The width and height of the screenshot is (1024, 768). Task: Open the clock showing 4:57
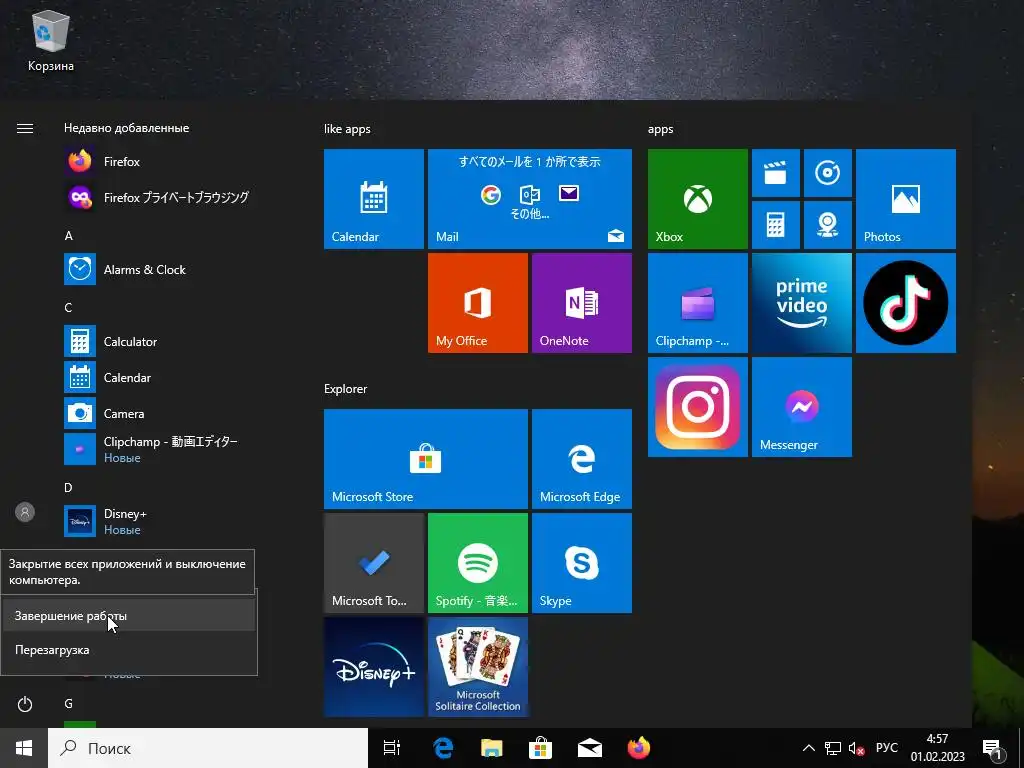click(x=938, y=748)
